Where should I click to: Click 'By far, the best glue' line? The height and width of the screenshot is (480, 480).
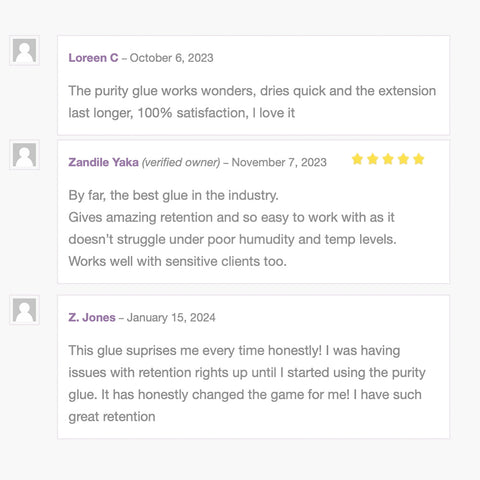(173, 195)
